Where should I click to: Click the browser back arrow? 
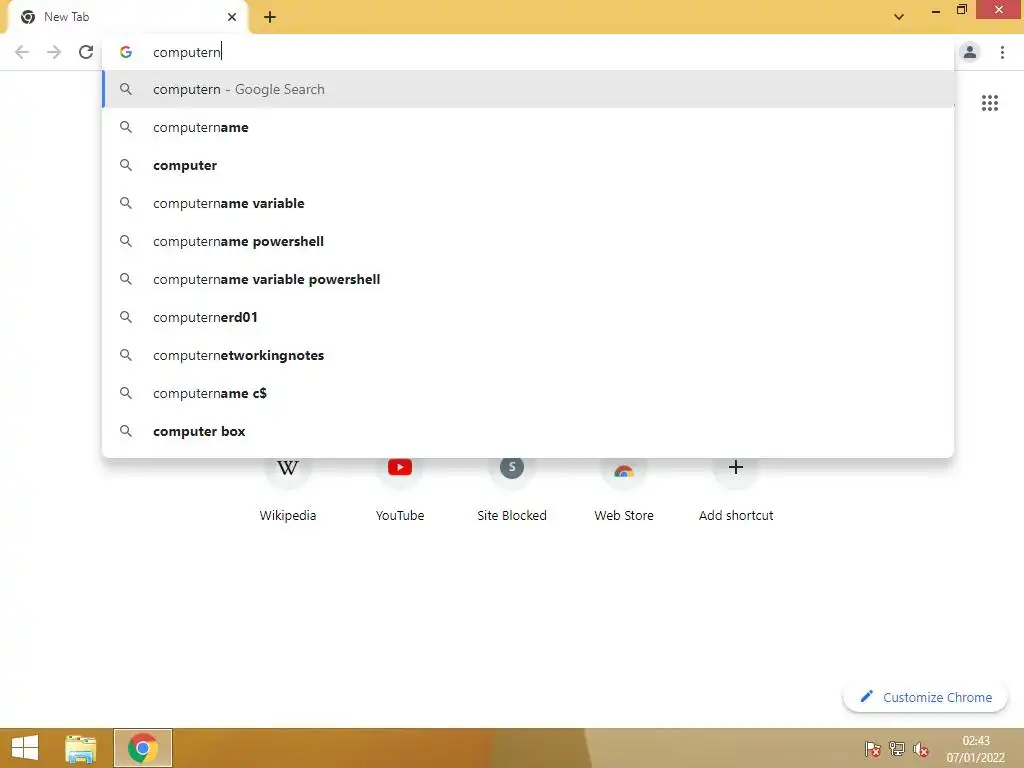[x=22, y=52]
